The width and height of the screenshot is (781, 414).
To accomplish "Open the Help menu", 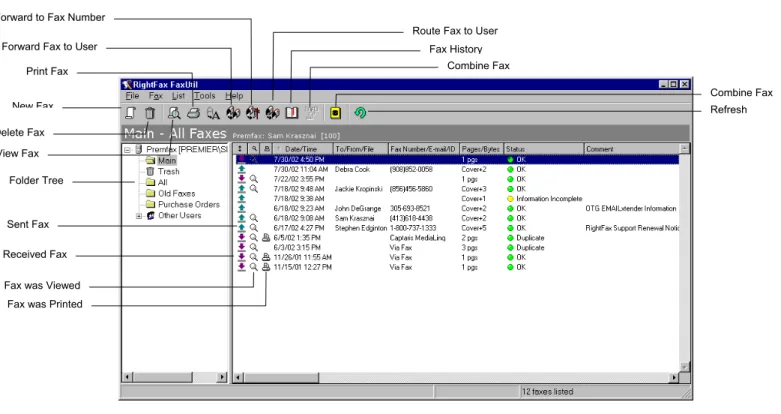I will [234, 96].
